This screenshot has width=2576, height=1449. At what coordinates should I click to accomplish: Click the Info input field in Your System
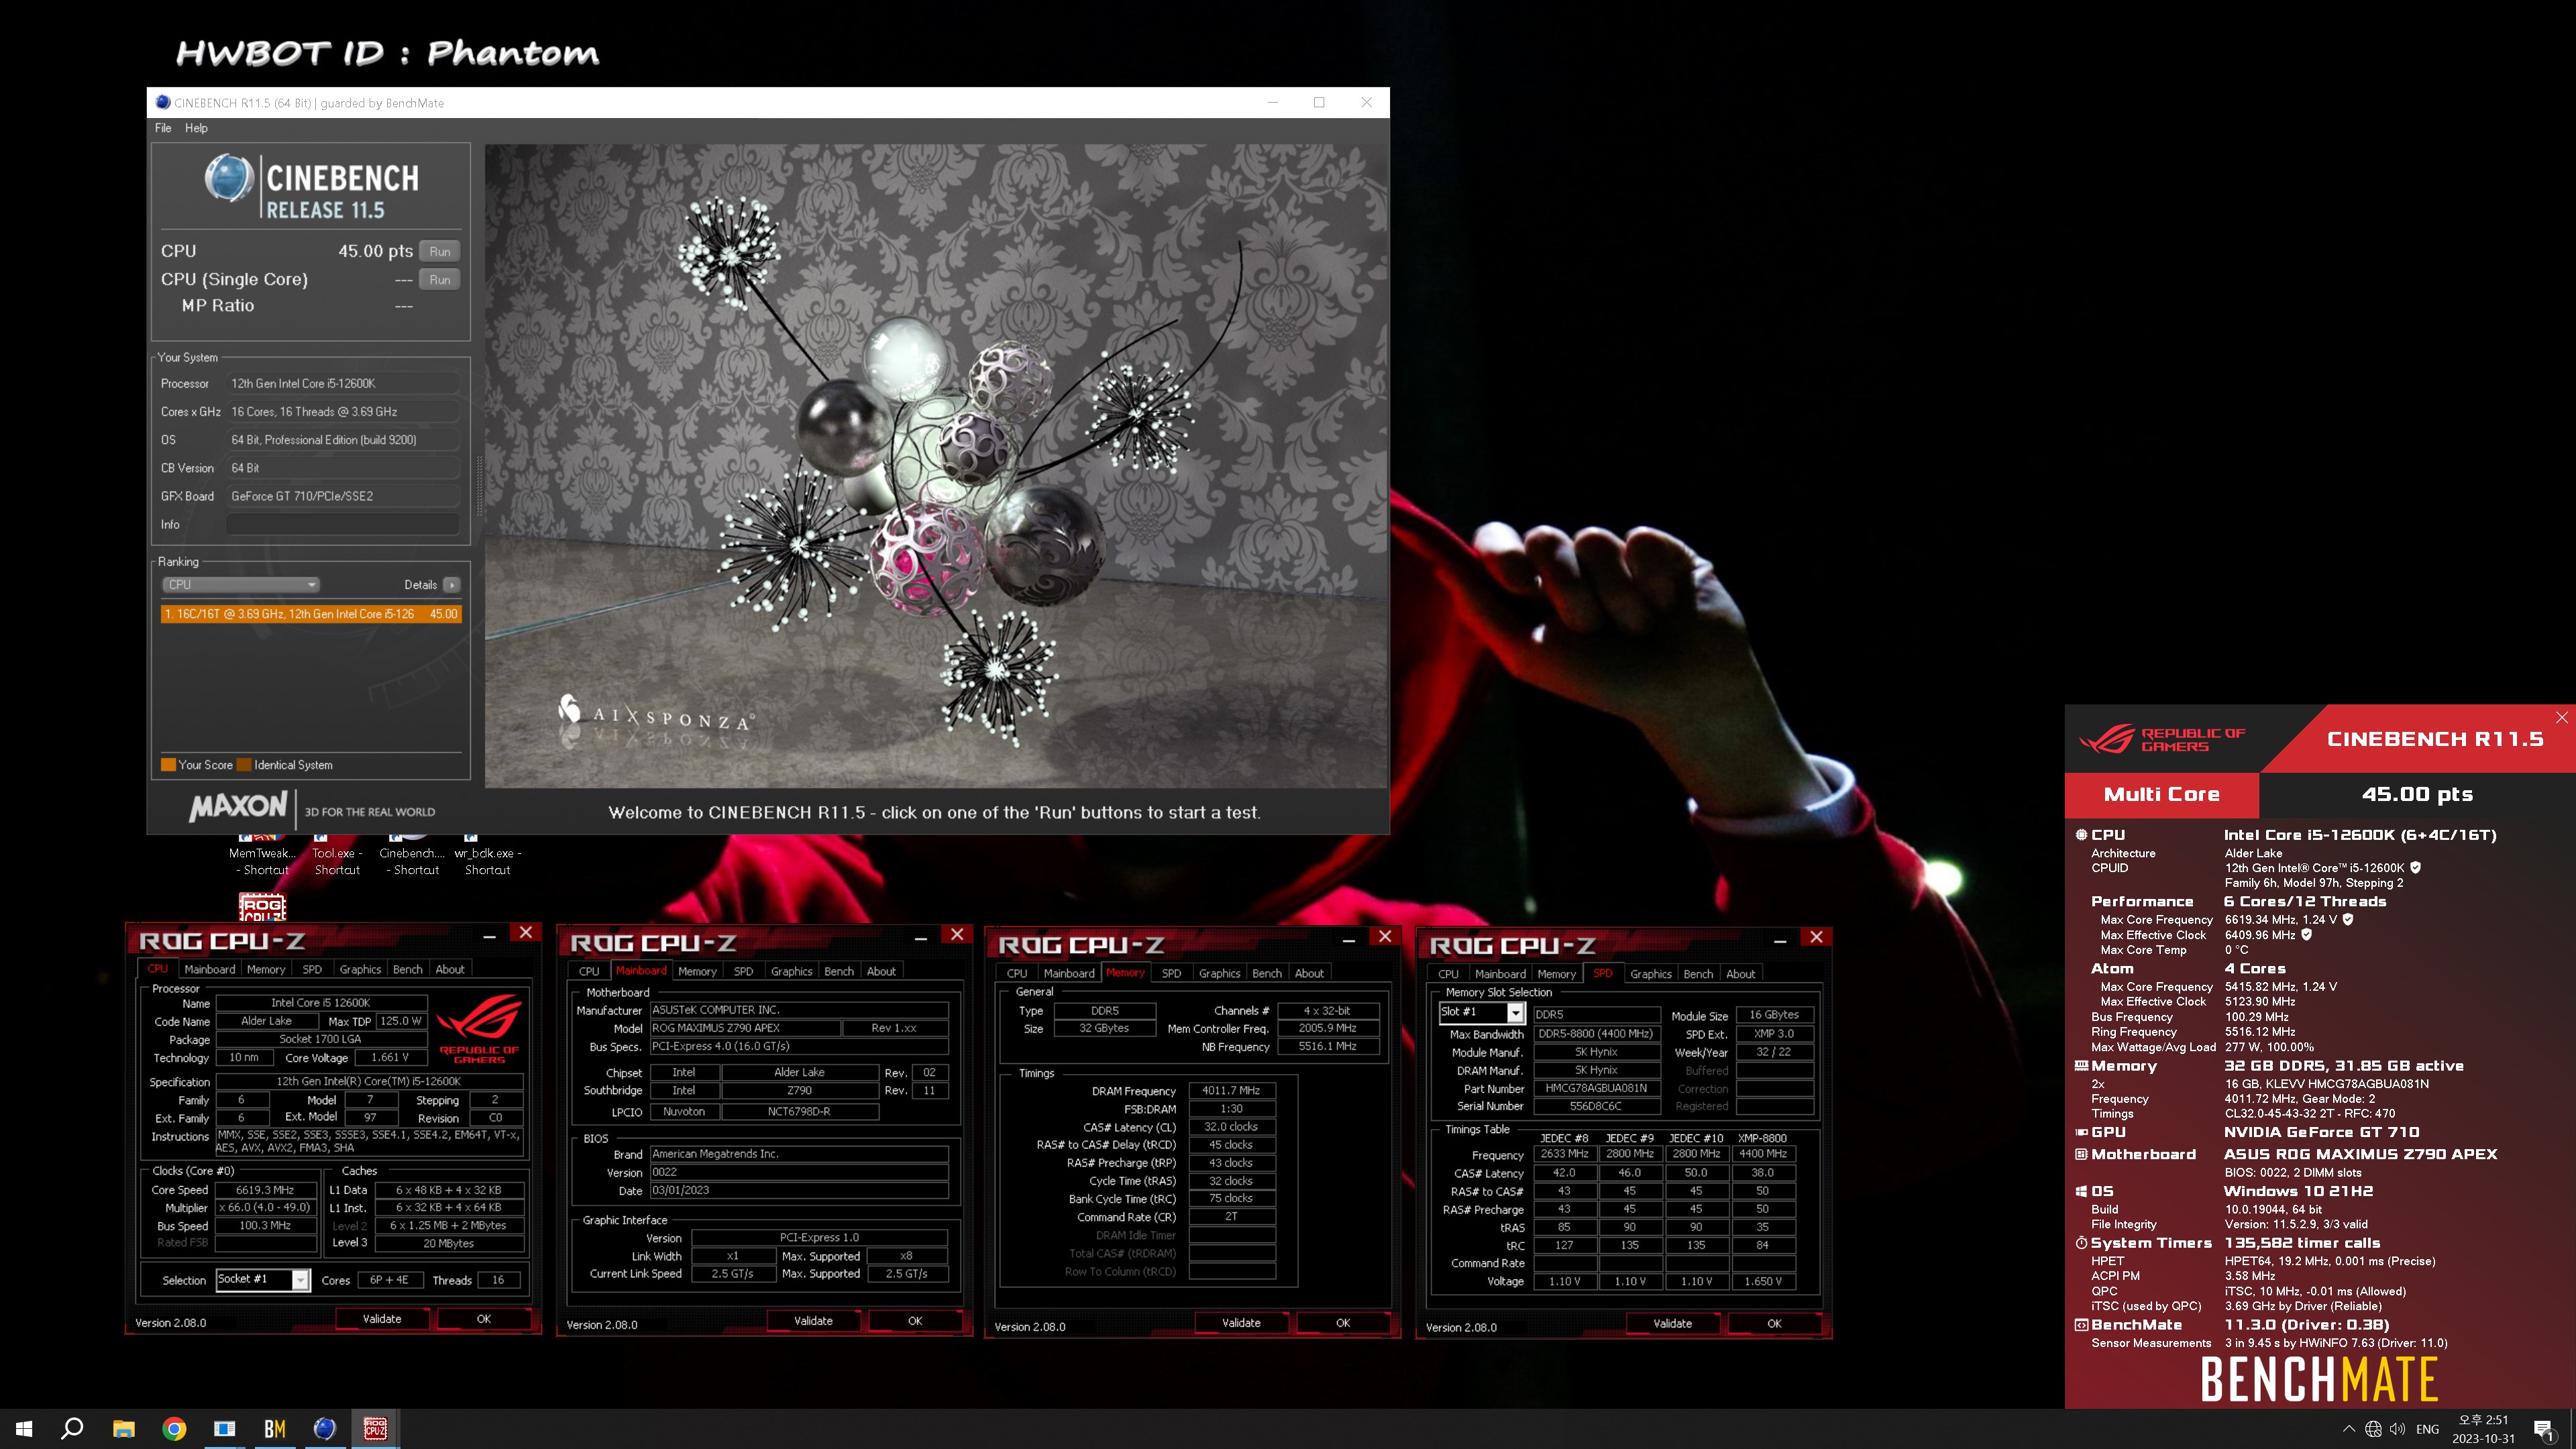[x=343, y=524]
